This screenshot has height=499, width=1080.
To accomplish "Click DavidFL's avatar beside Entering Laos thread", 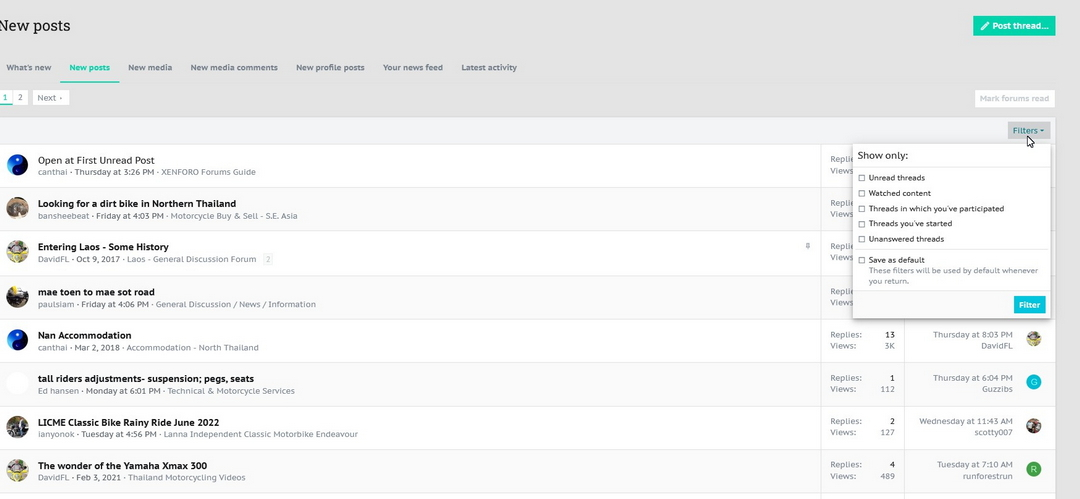I will pyautogui.click(x=17, y=252).
